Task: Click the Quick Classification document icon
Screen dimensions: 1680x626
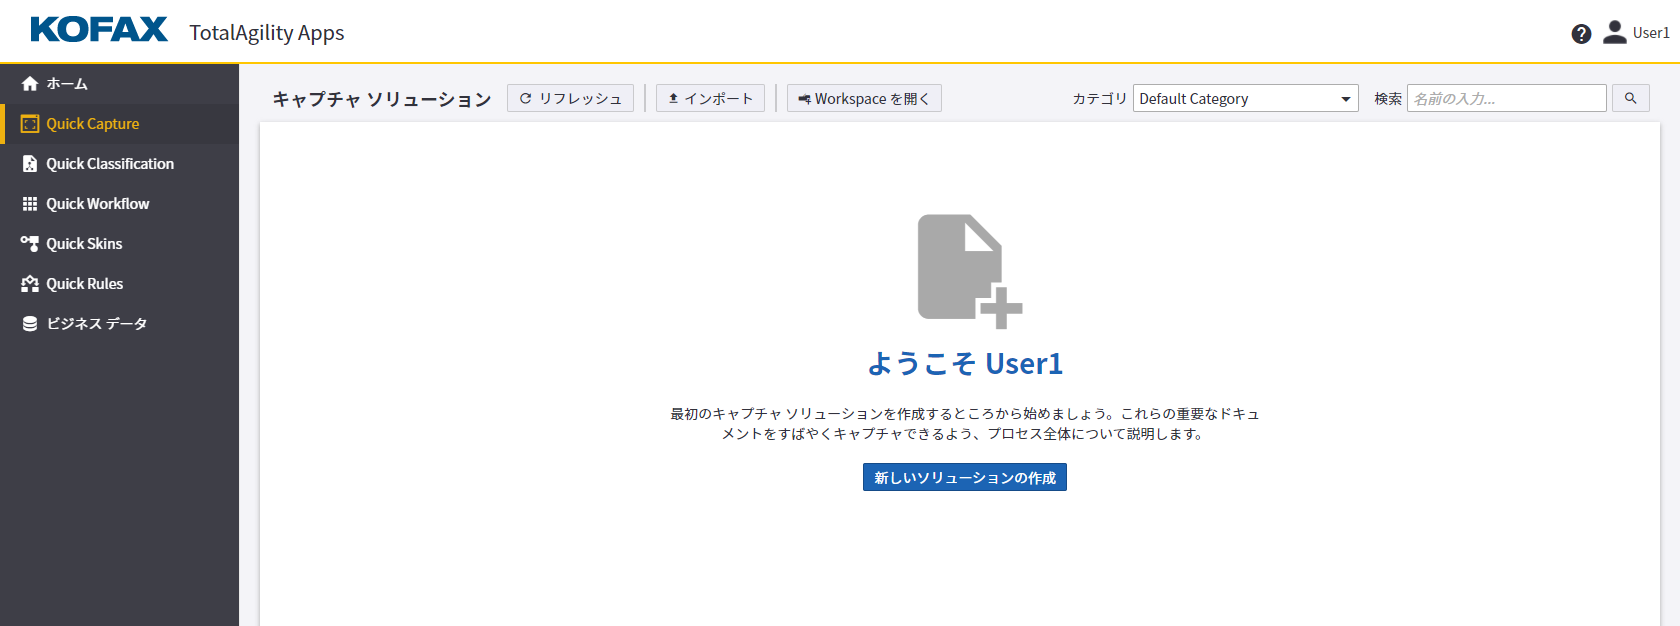Action: (30, 164)
